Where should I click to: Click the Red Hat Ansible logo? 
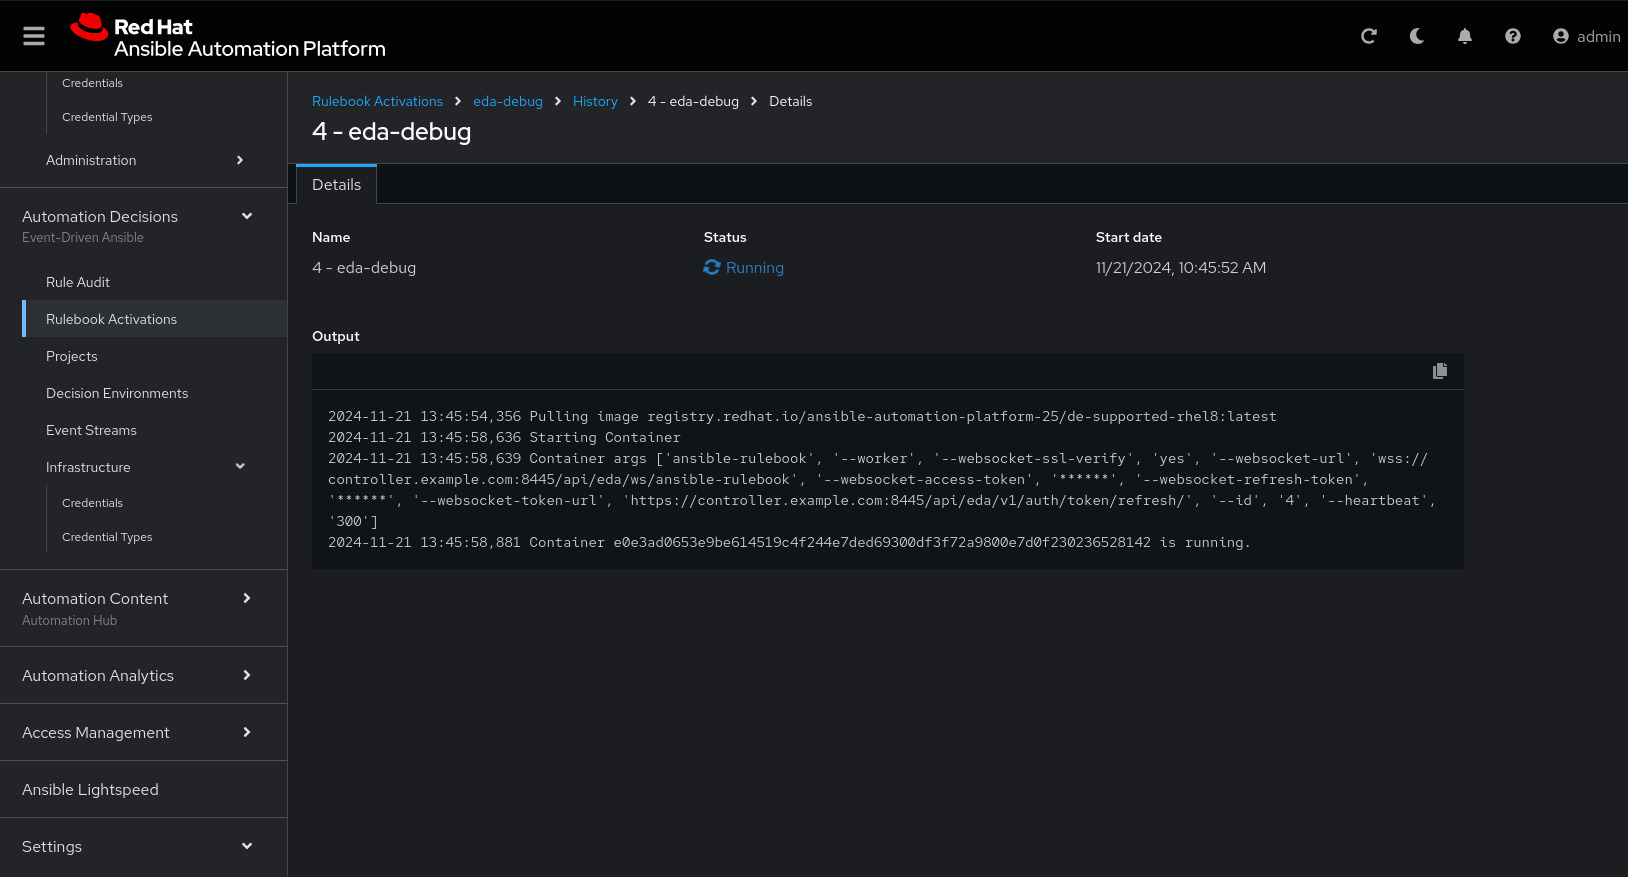pos(228,36)
